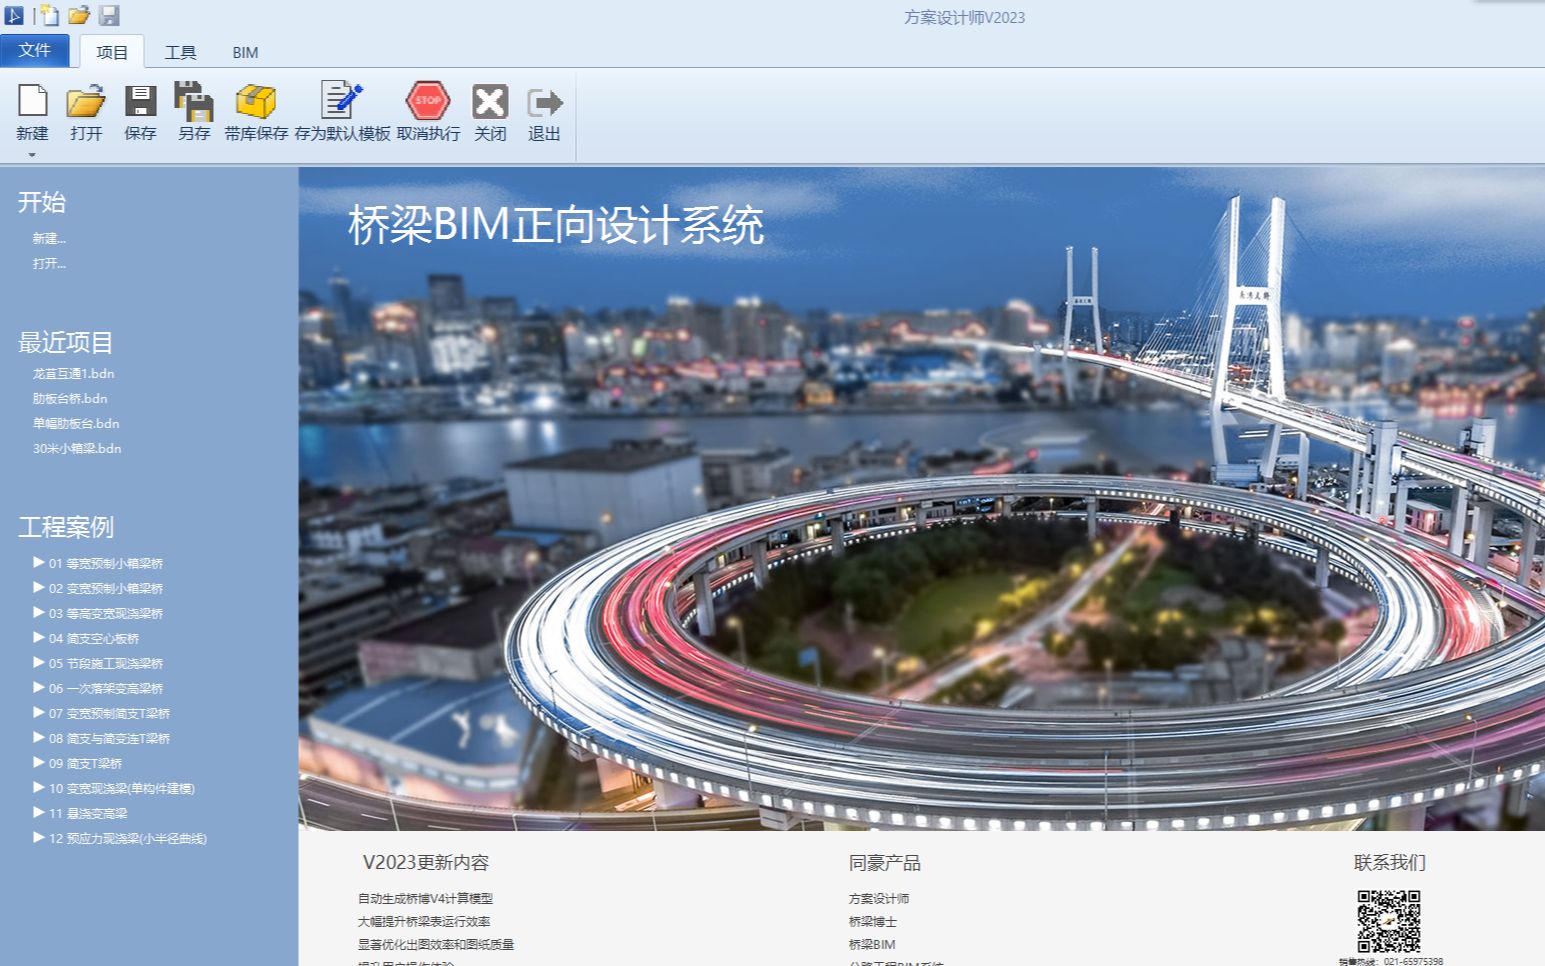Click the 新建 (New) ribbon icon
The width and height of the screenshot is (1545, 966).
point(33,101)
